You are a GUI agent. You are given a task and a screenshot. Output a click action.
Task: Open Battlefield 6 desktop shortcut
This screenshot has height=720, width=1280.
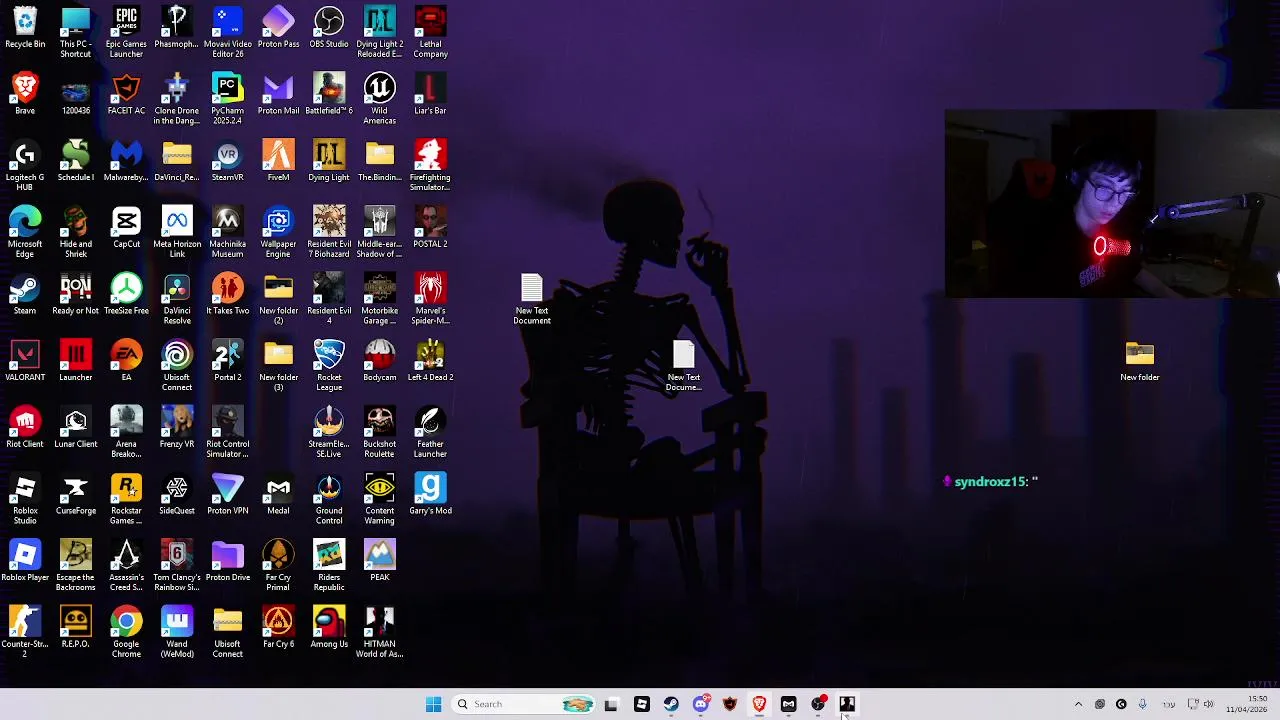tap(329, 94)
